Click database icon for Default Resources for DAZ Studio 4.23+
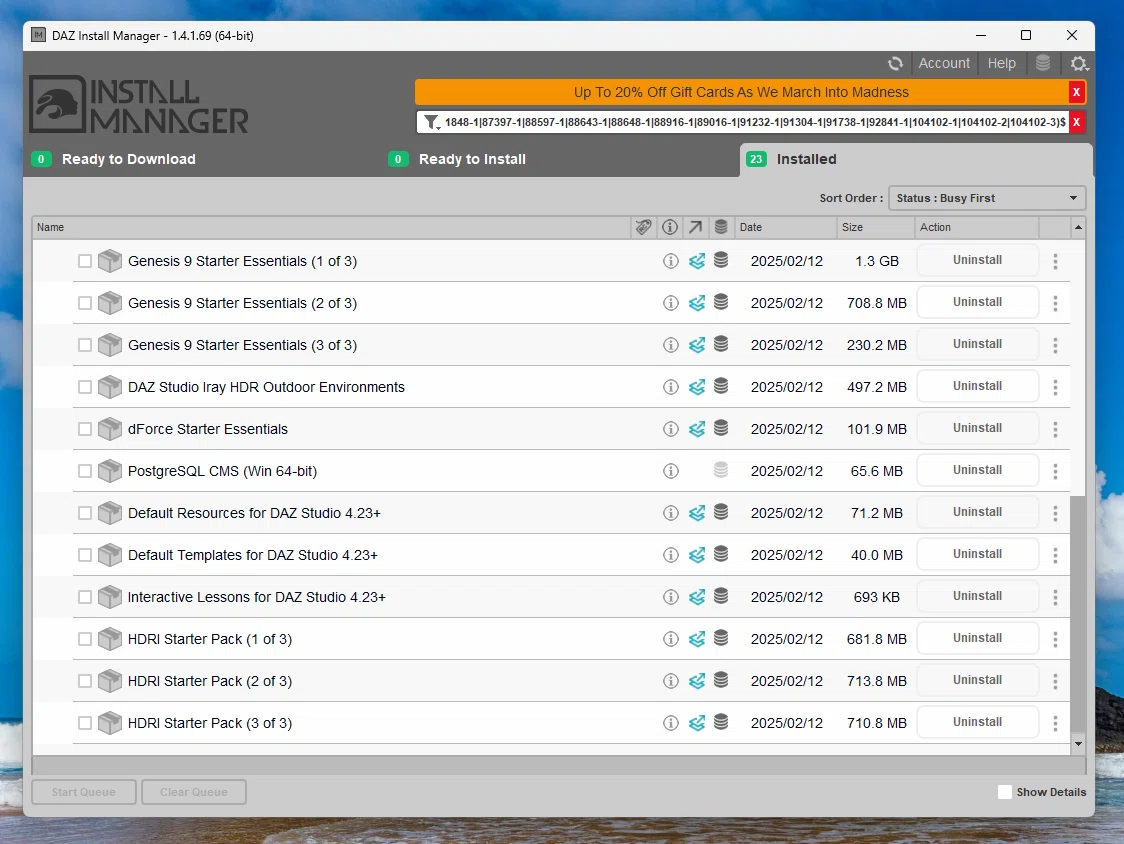 click(721, 512)
